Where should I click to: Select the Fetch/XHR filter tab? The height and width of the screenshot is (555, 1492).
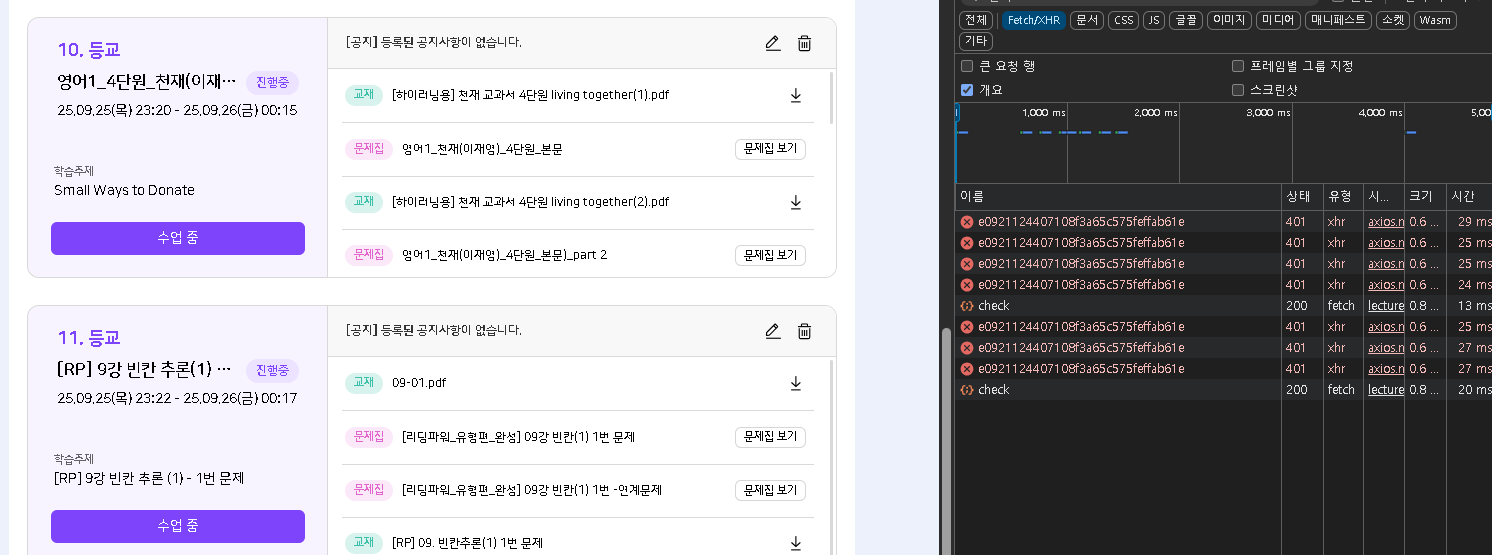click(x=1033, y=20)
